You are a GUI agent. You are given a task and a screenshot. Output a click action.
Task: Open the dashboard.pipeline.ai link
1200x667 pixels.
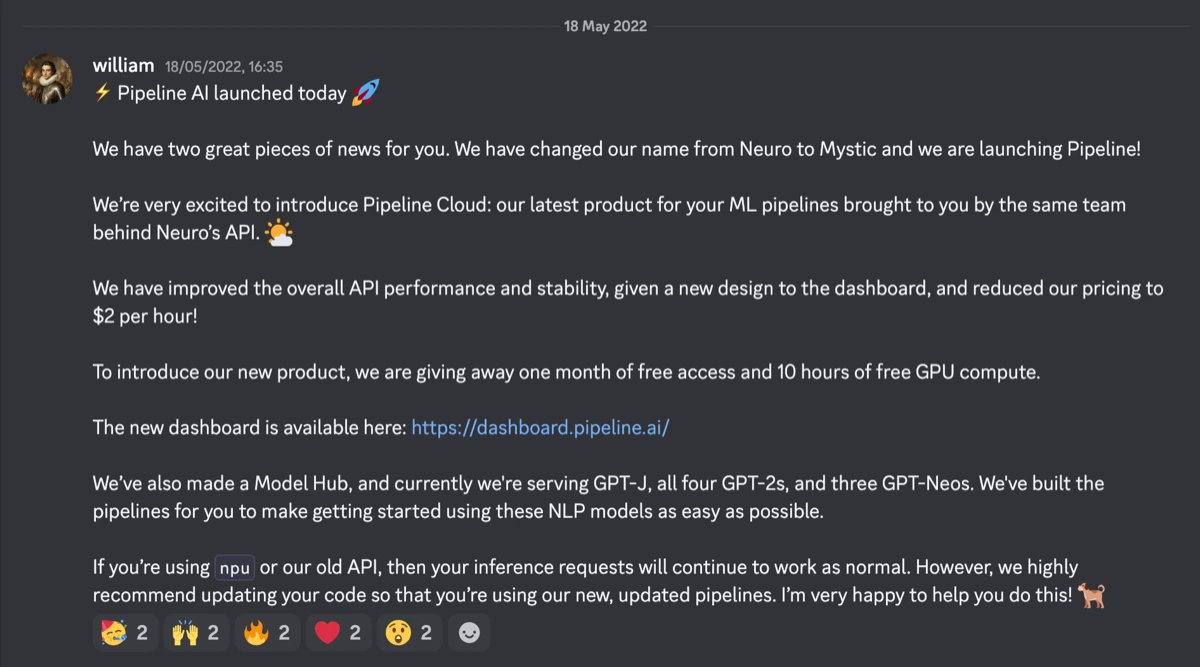[x=540, y=427]
